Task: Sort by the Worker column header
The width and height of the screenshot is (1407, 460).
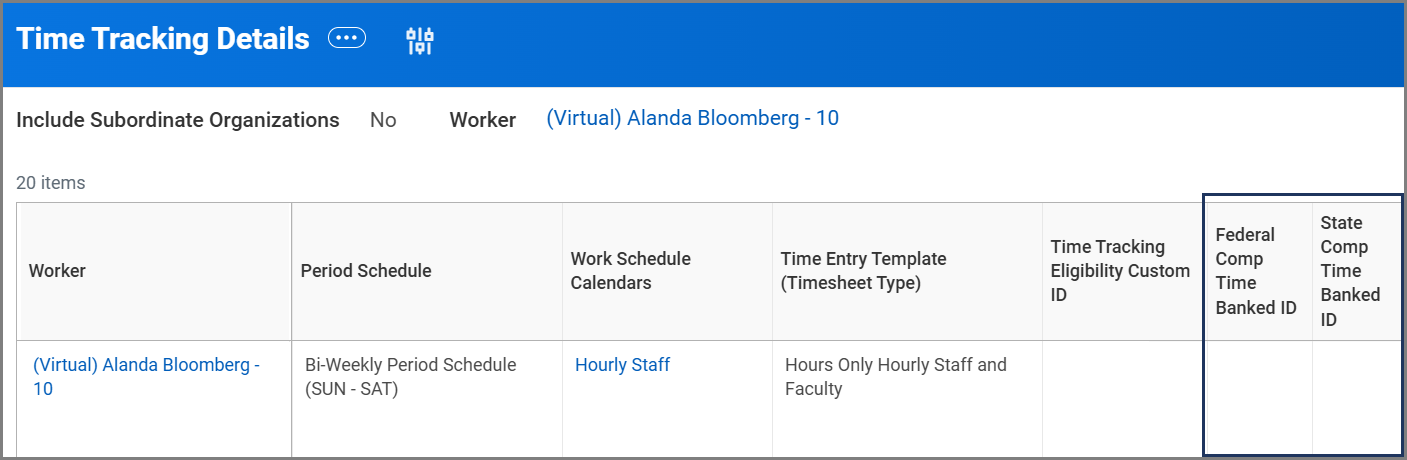Action: (x=58, y=271)
